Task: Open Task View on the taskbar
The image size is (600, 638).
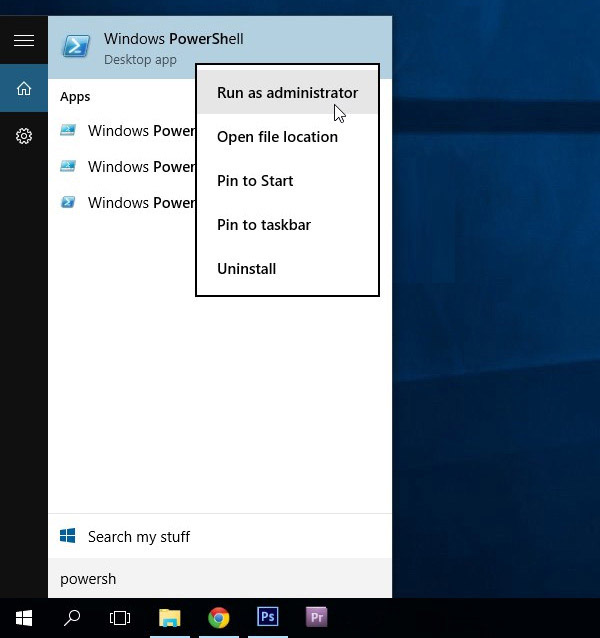Action: (120, 617)
